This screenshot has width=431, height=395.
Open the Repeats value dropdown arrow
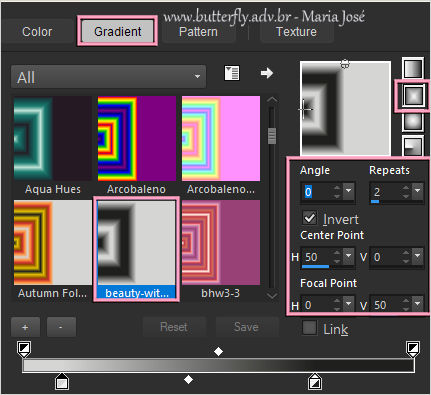click(x=418, y=191)
